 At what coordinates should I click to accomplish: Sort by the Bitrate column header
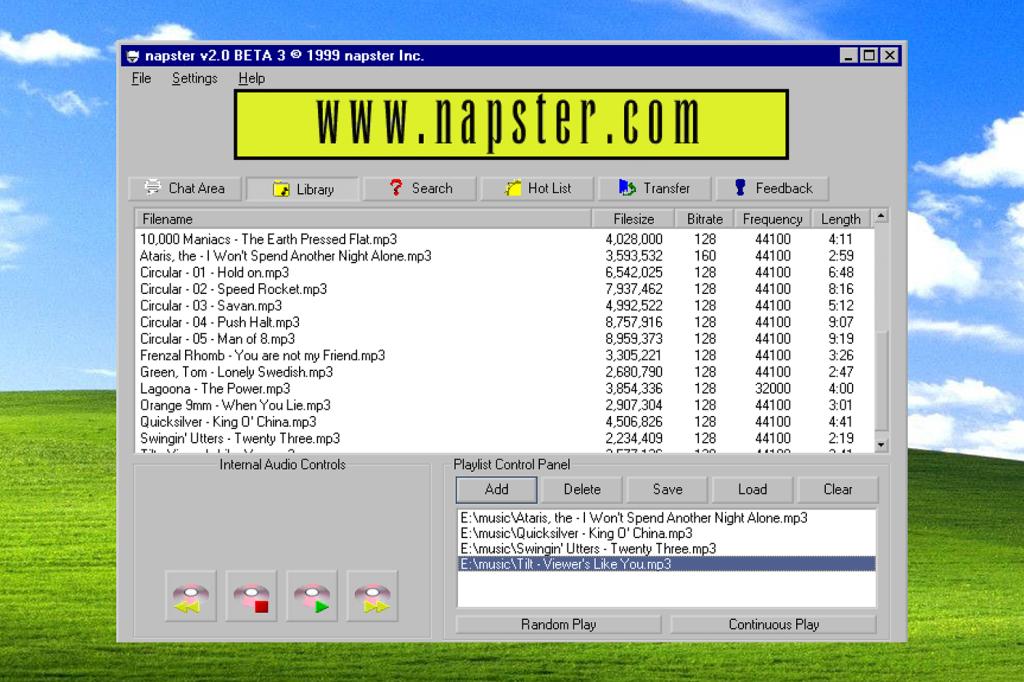705,219
